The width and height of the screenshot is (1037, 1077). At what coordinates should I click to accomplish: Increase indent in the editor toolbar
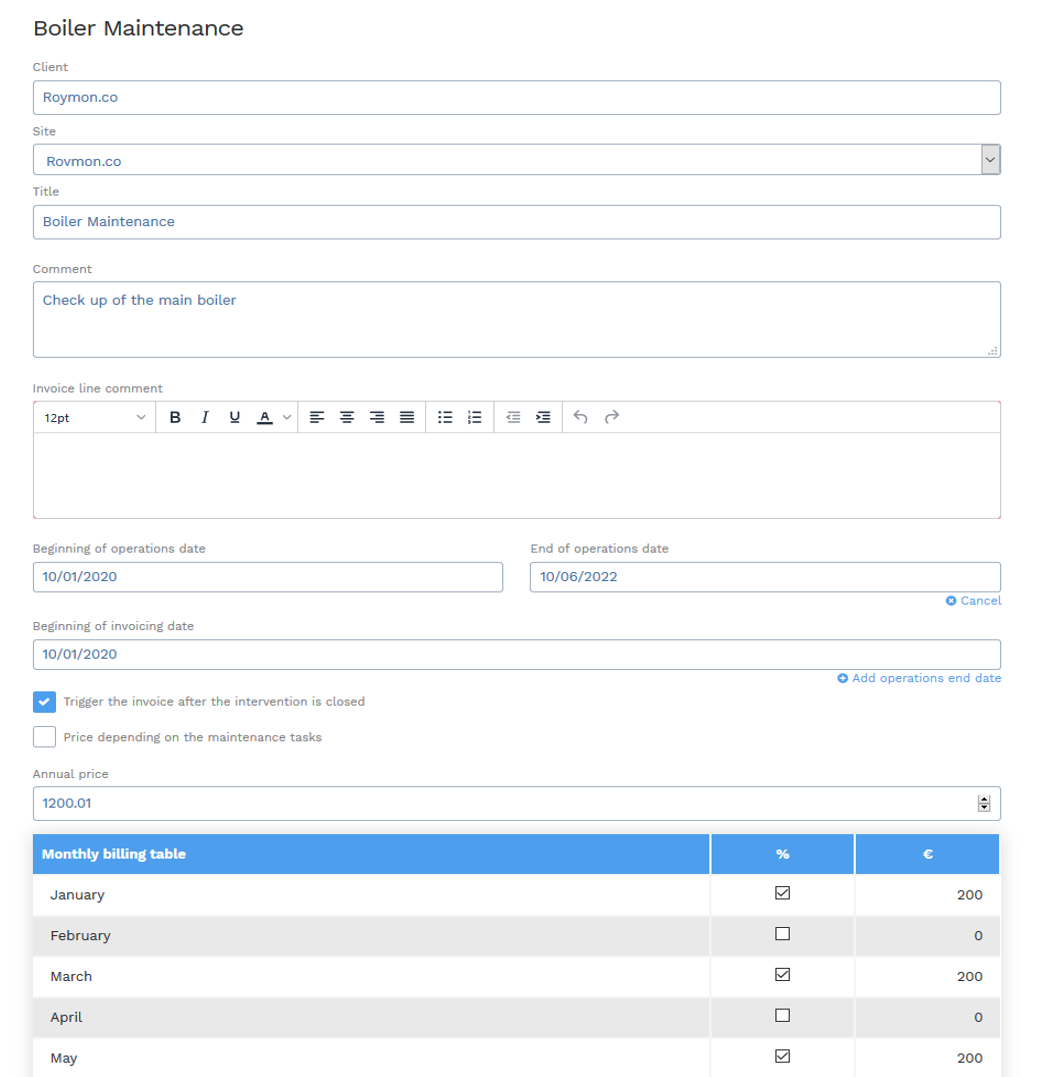pyautogui.click(x=543, y=417)
